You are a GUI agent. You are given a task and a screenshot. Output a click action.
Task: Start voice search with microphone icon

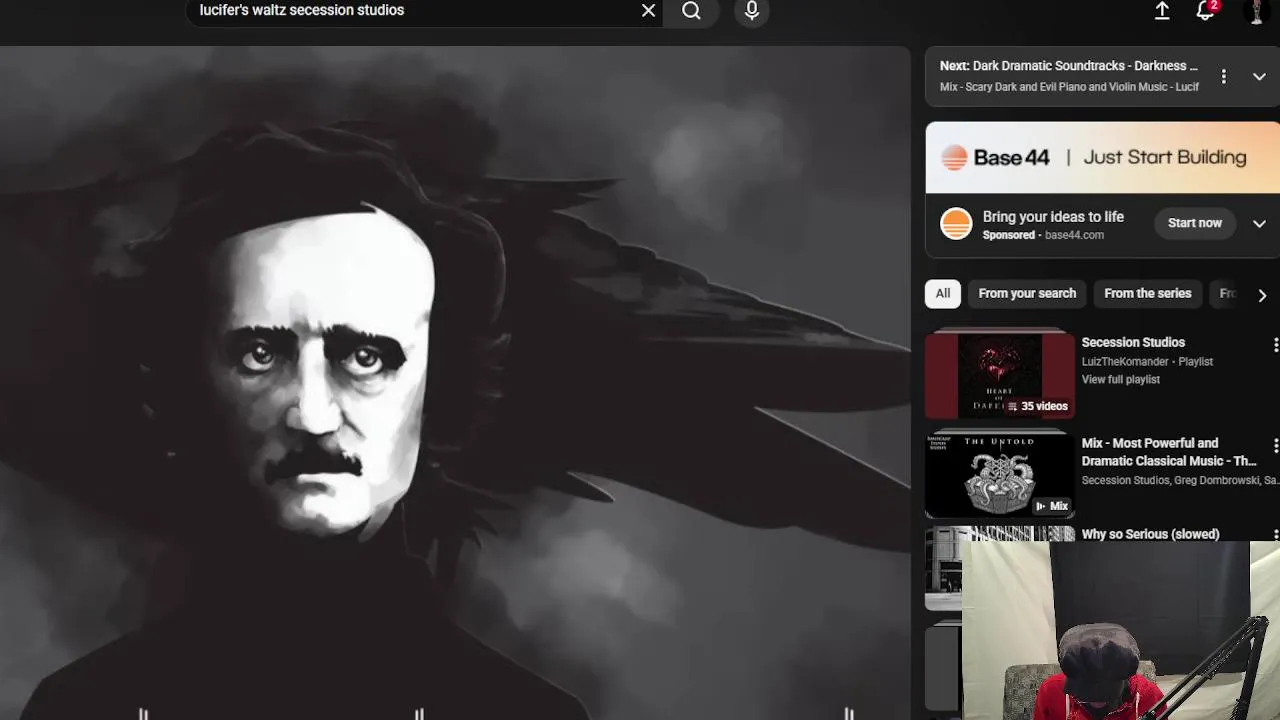(x=752, y=11)
